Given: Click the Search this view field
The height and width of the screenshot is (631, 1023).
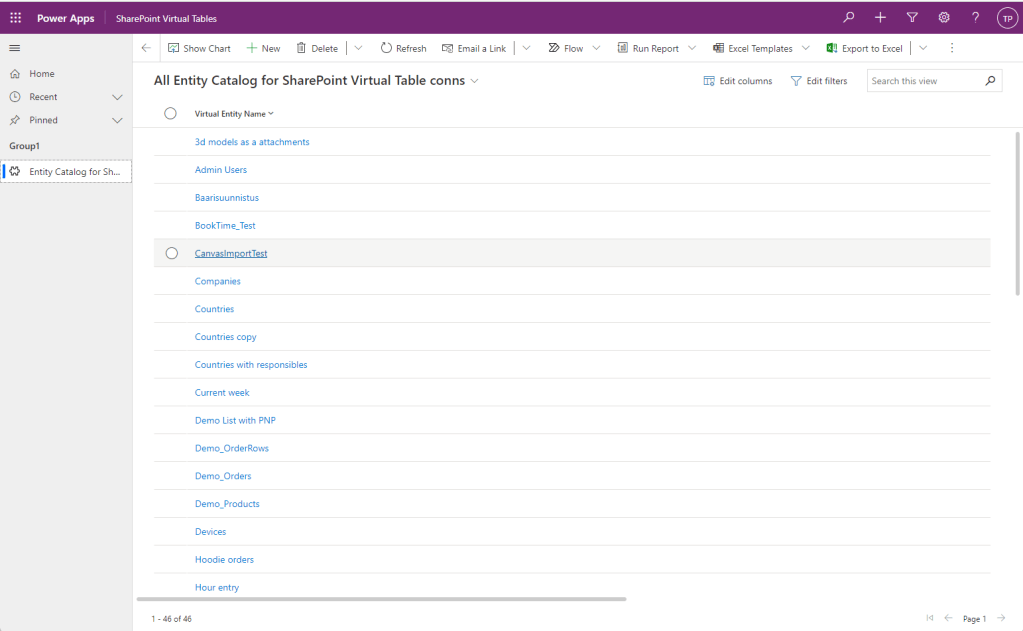Looking at the screenshot, I should coord(924,81).
